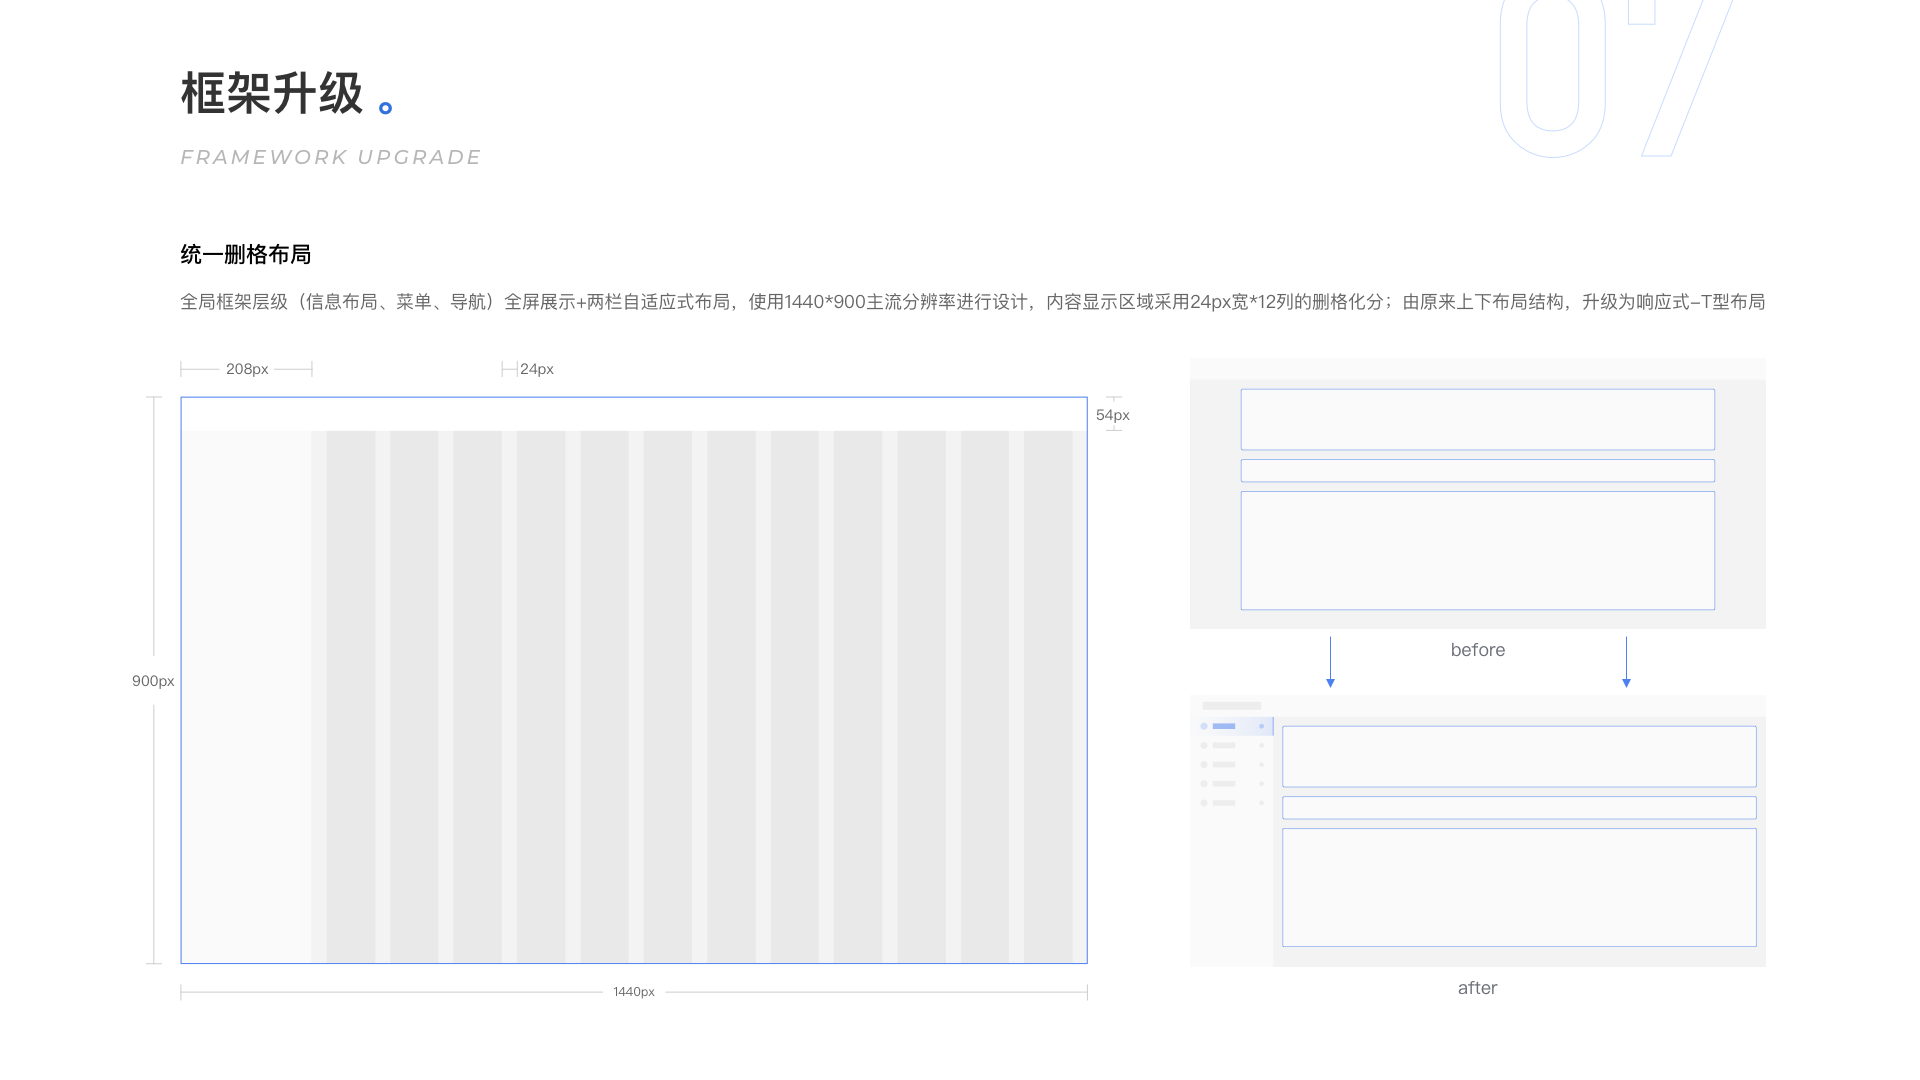Click the blue dot beside the 框架升级 title
Viewport: 1920px width, 1080px height.
(385, 108)
